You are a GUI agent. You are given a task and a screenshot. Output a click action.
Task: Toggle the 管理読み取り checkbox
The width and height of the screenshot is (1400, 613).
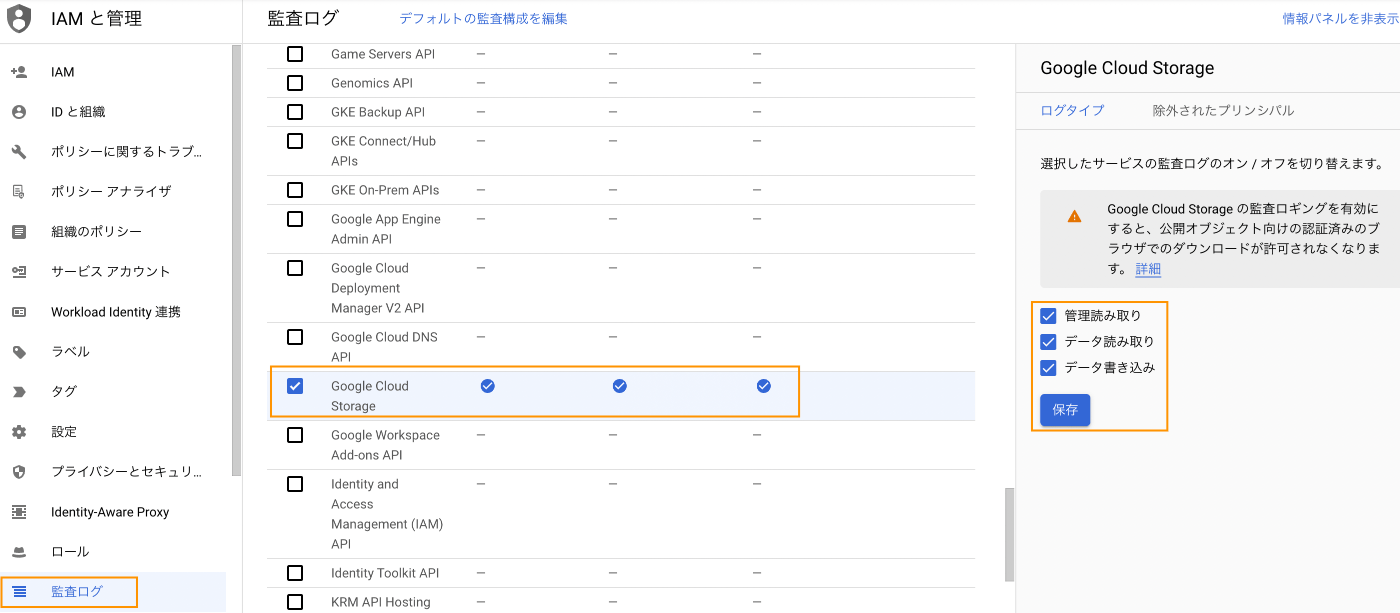[x=1048, y=316]
